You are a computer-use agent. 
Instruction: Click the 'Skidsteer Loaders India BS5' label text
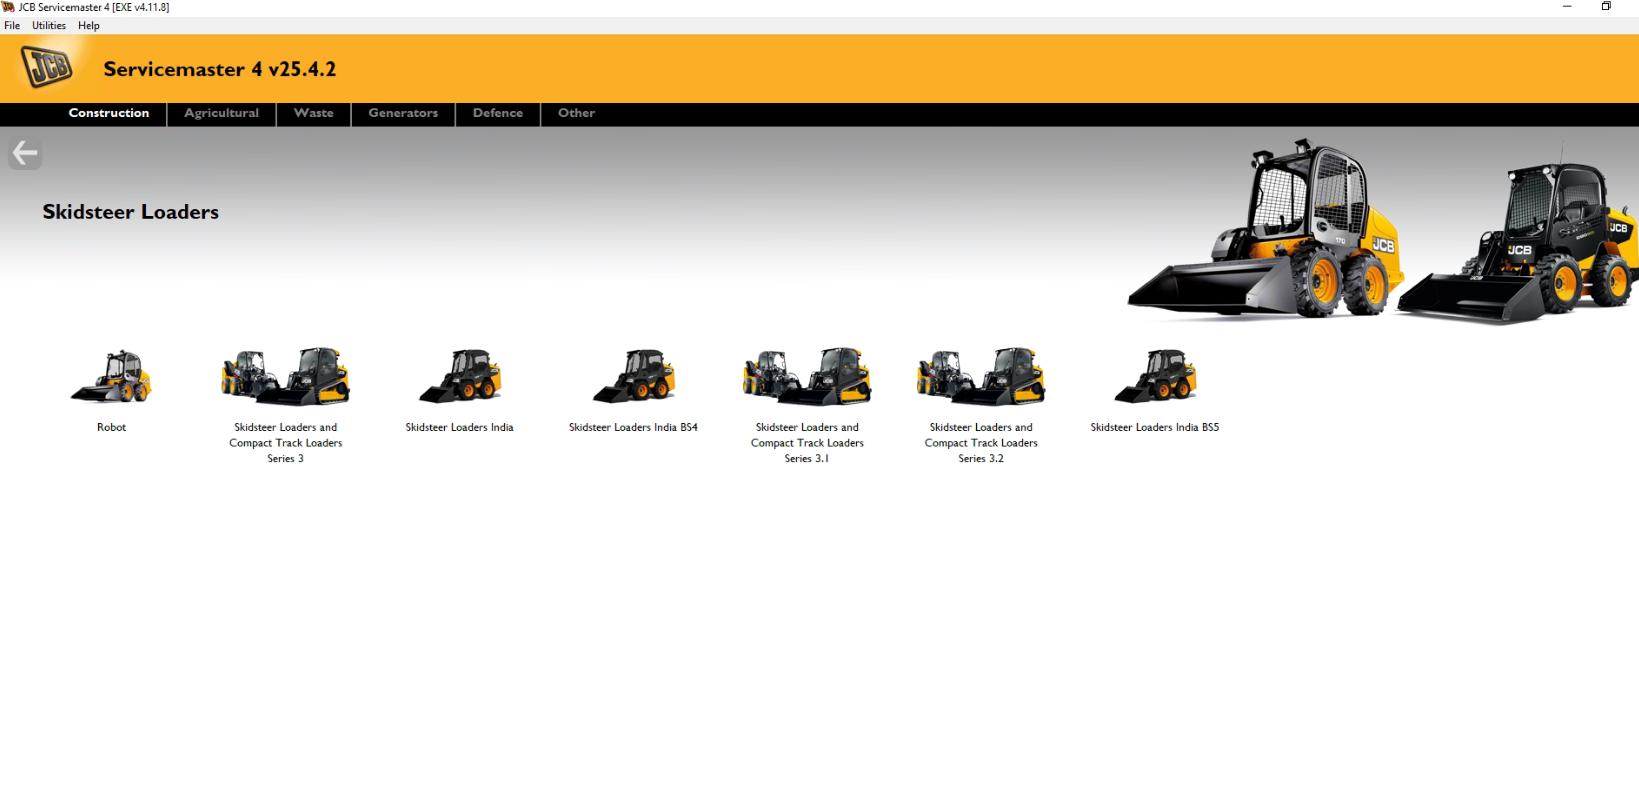(x=1155, y=427)
